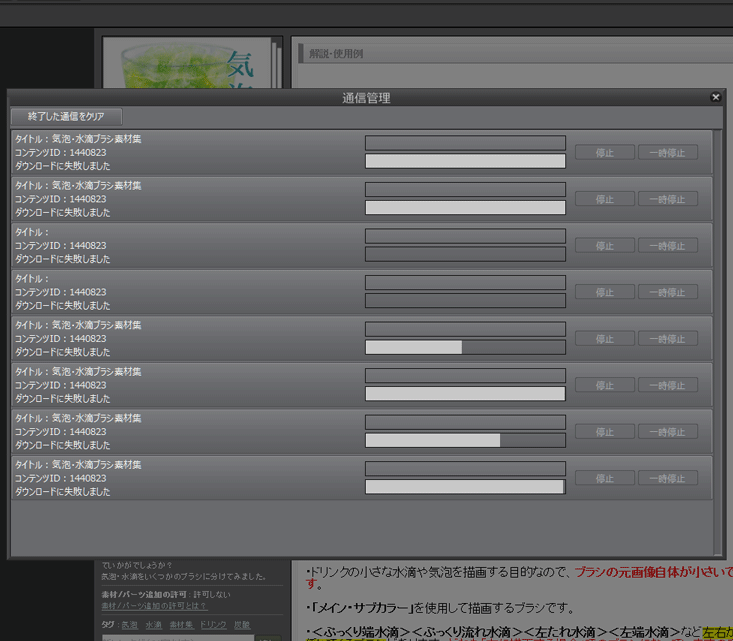Click 一時停止 in the eighth, last download row
Viewport: 733px width, 641px height.
tap(668, 478)
